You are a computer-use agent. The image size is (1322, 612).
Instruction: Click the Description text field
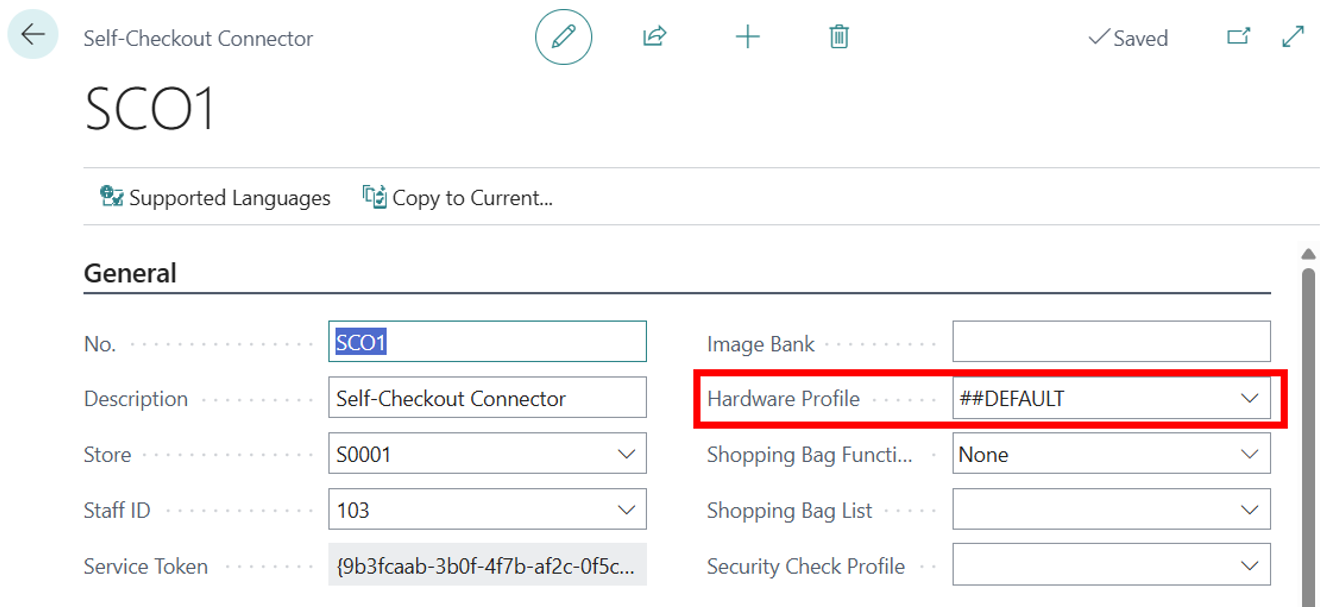pyautogui.click(x=487, y=398)
